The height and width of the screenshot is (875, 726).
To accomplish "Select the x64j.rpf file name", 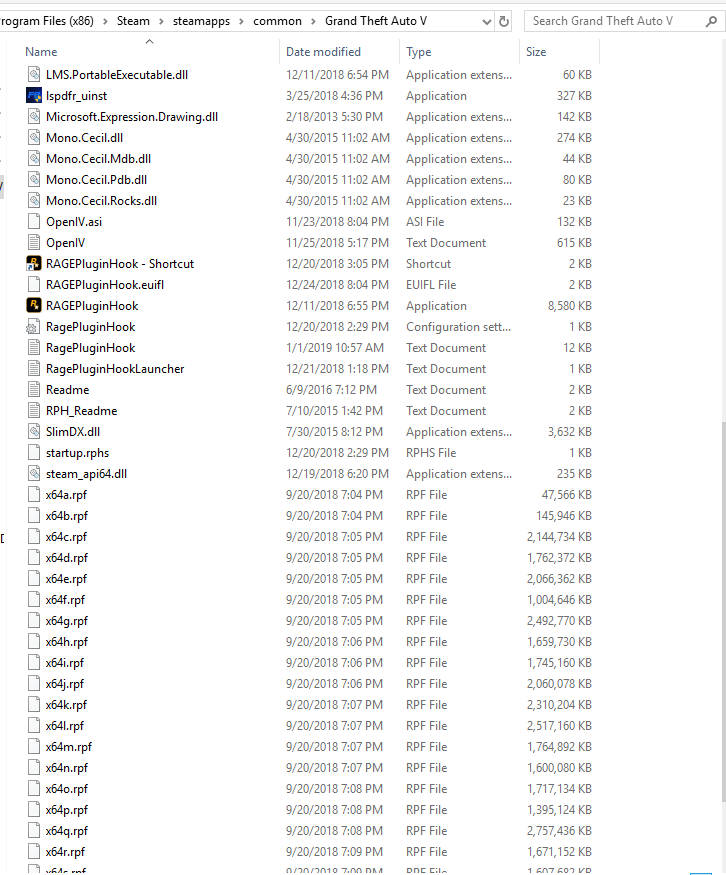I will click(64, 684).
